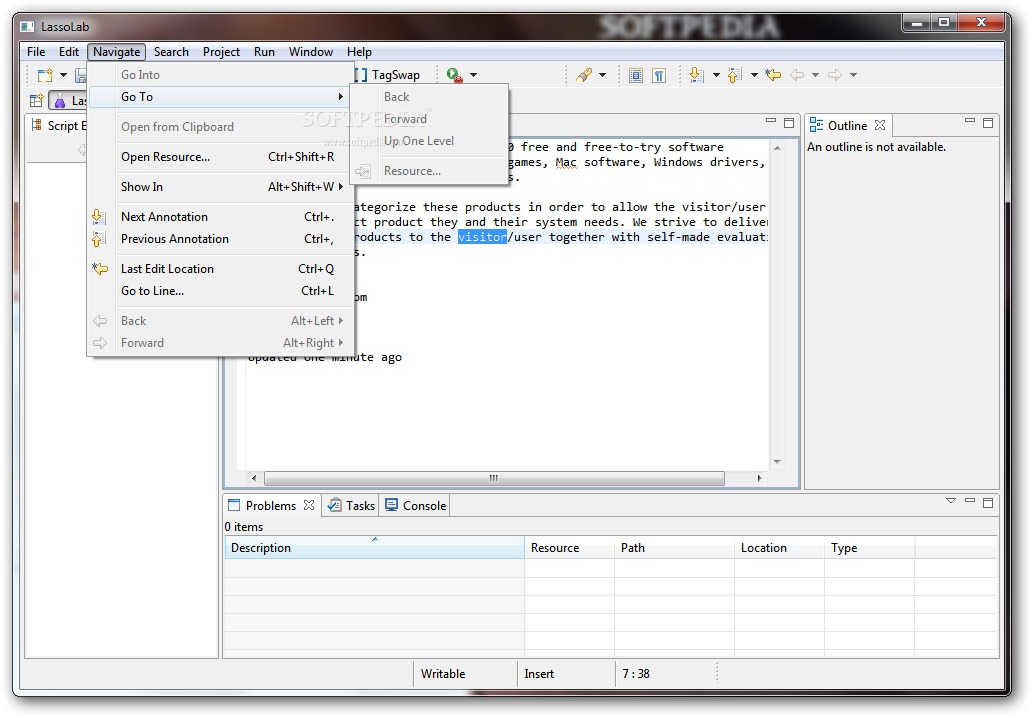Image resolution: width=1032 pixels, height=717 pixels.
Task: Open the Problems view menu triangle
Action: (950, 502)
